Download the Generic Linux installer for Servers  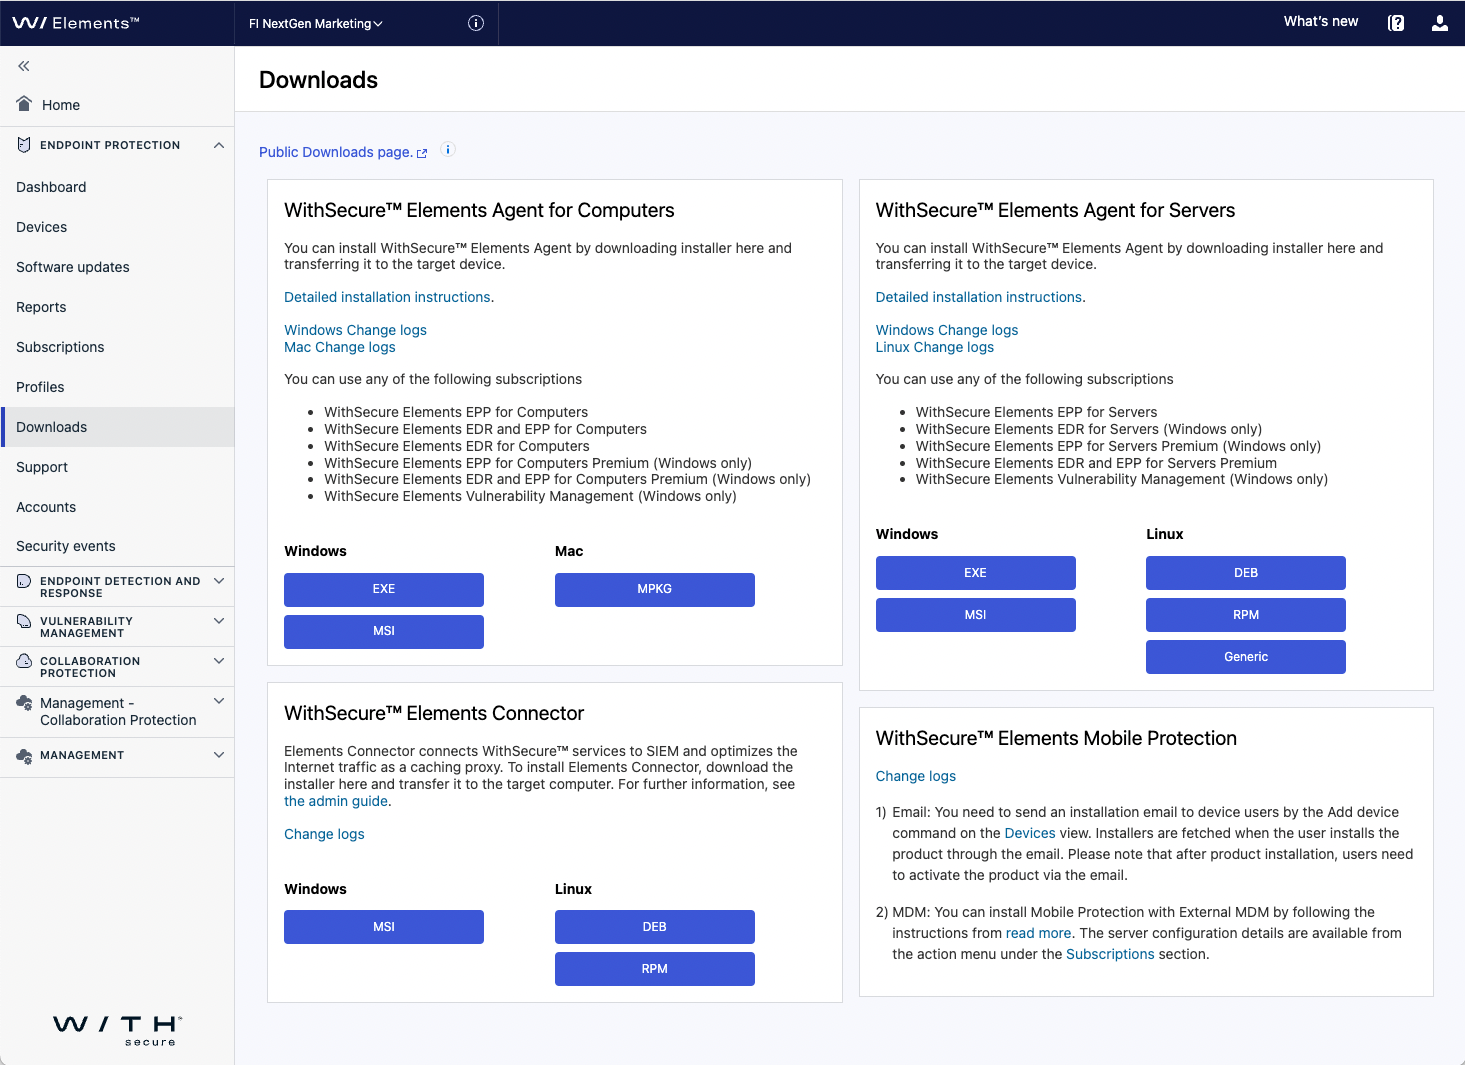1245,656
